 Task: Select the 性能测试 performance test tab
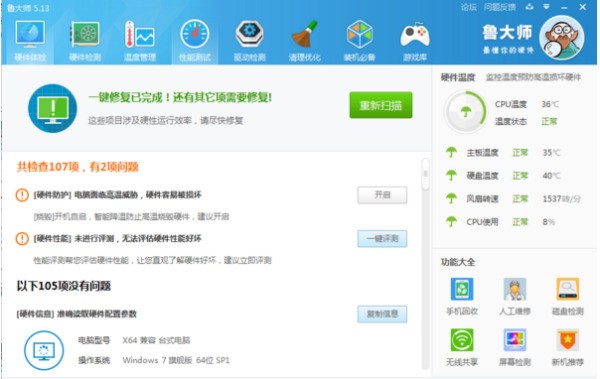point(195,41)
